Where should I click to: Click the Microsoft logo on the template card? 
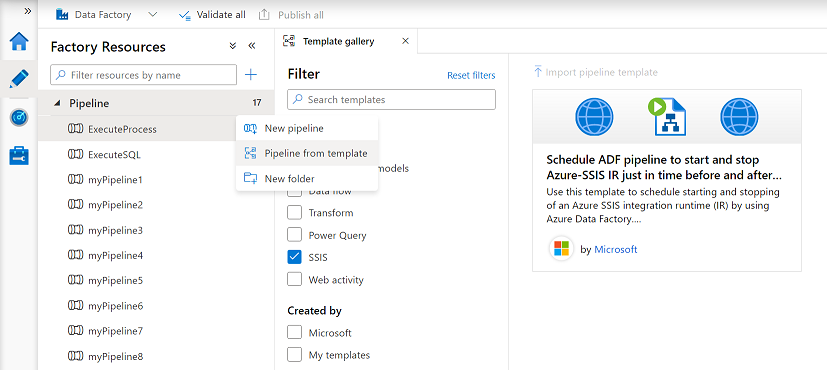coord(561,249)
